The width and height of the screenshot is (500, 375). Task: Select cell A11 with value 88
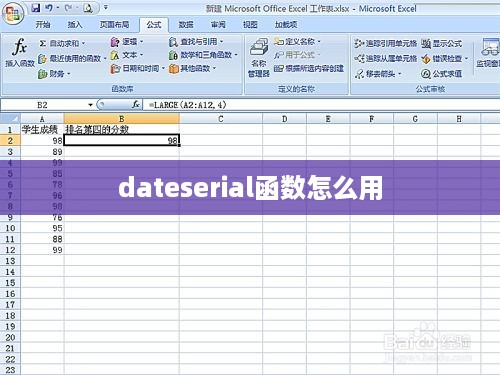pos(42,239)
